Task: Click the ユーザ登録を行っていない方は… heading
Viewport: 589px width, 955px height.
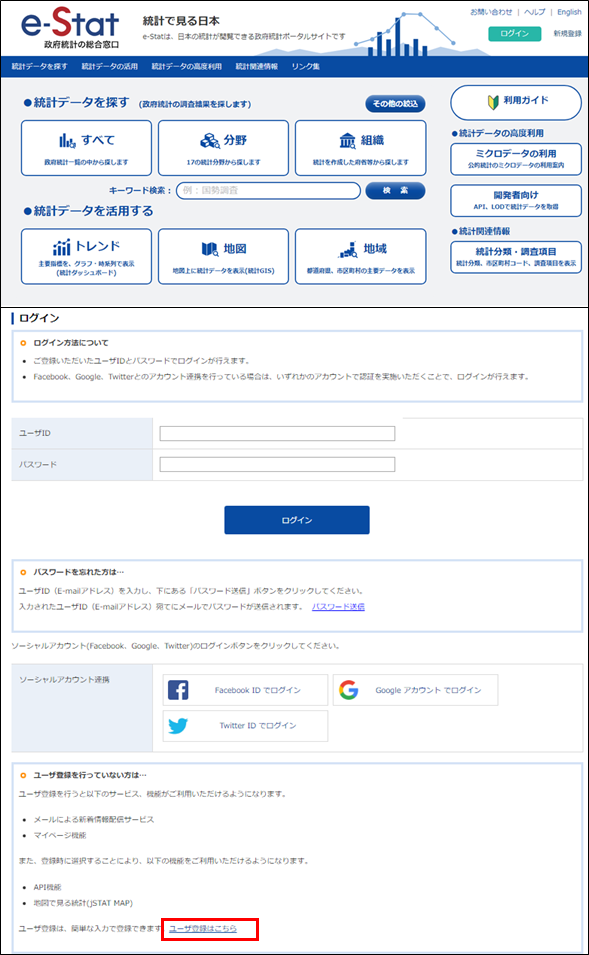Action: (90, 775)
